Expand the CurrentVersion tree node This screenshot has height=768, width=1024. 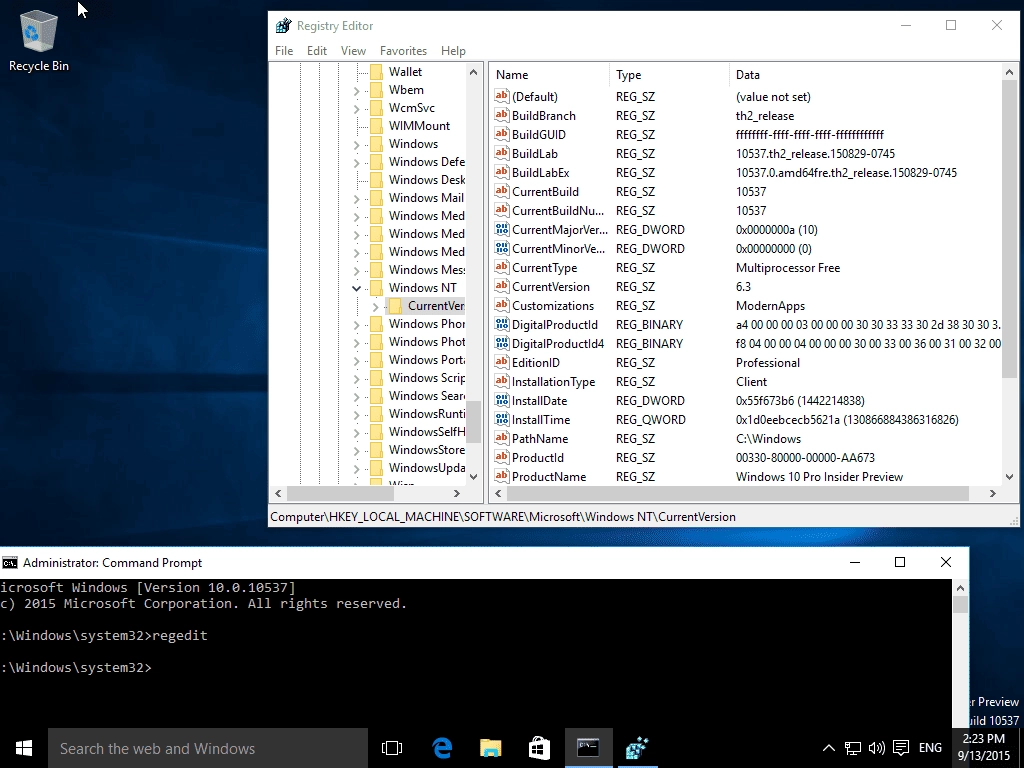[376, 306]
